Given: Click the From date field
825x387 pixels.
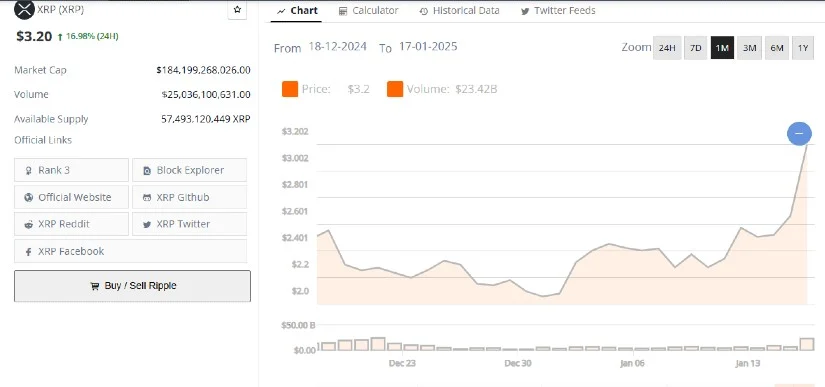Looking at the screenshot, I should click(x=337, y=46).
